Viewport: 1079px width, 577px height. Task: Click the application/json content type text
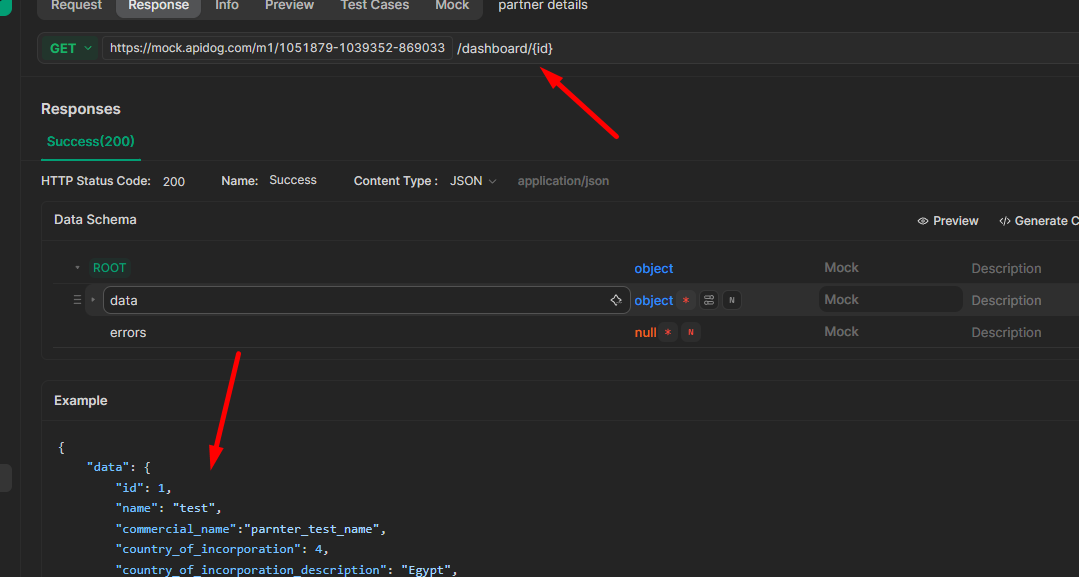click(x=563, y=181)
